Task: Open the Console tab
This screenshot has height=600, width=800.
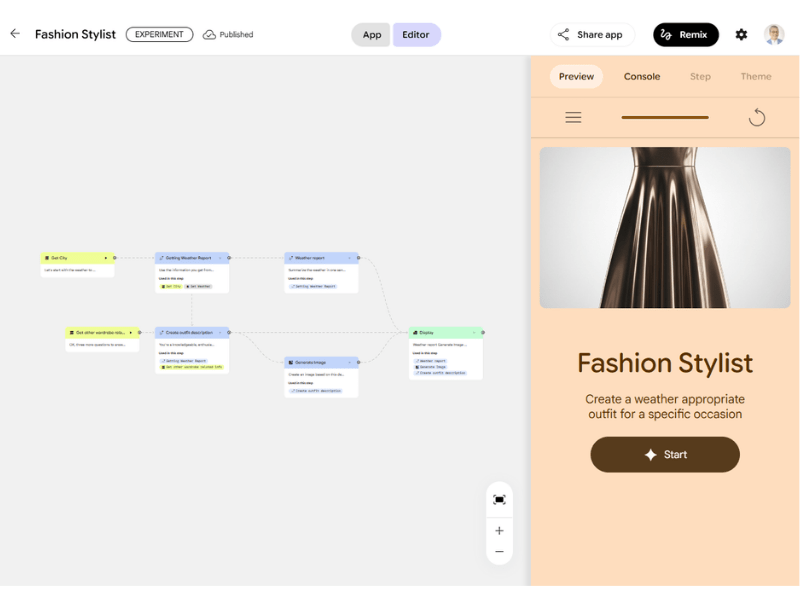Action: coord(642,77)
